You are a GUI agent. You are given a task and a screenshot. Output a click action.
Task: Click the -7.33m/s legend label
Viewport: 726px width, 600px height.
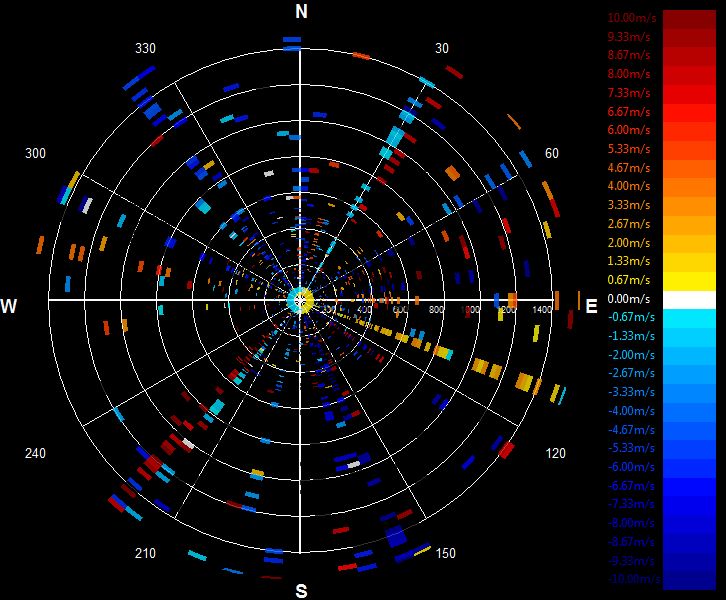point(631,504)
